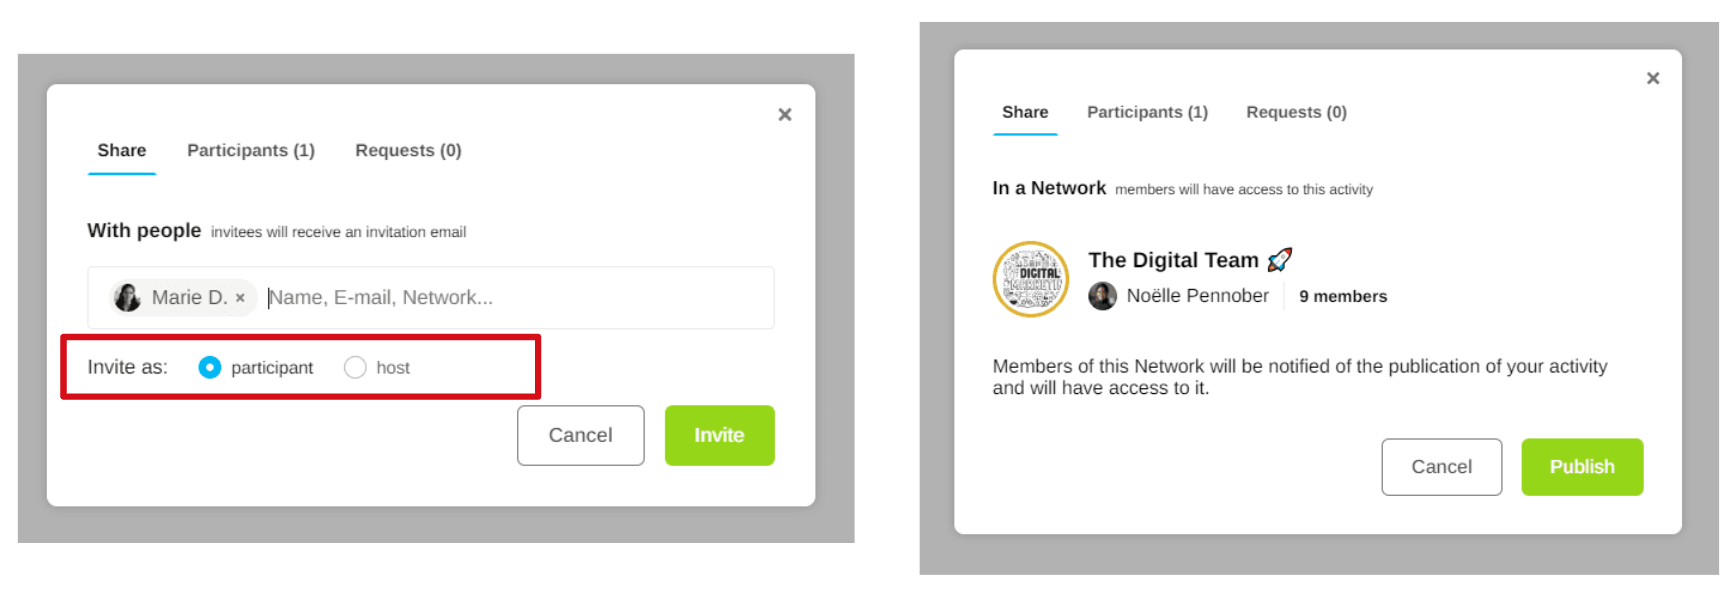Click The Digital Team network logo

1031,279
